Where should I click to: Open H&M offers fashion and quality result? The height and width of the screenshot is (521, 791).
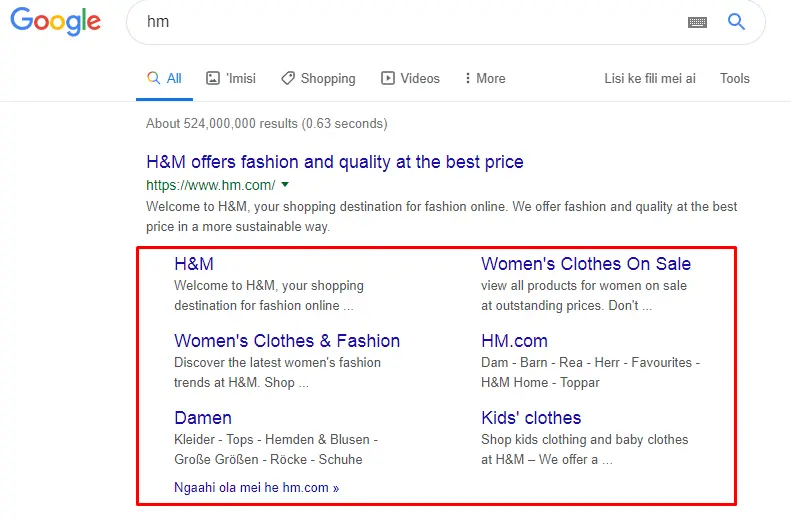[334, 162]
